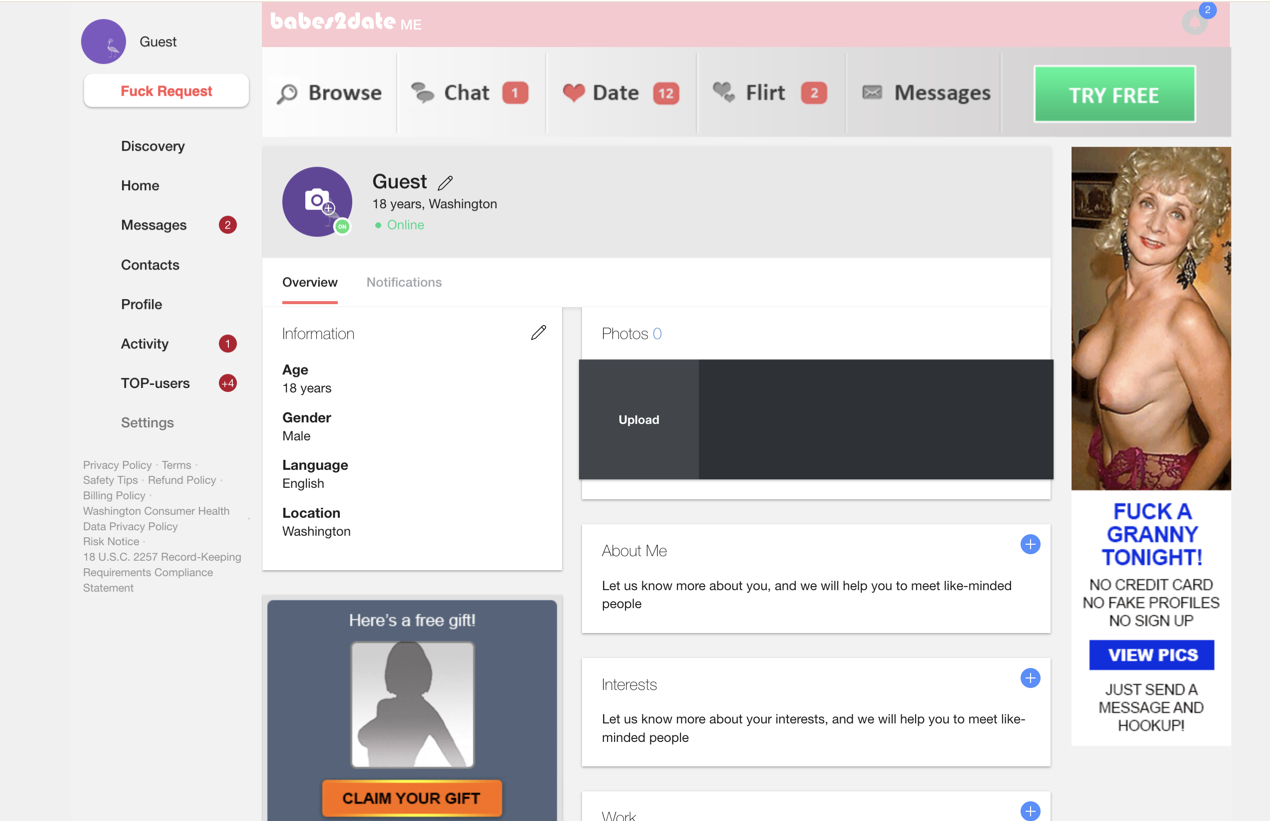The image size is (1271, 821).
Task: Click the Gender value Male
Action: pyautogui.click(x=296, y=436)
